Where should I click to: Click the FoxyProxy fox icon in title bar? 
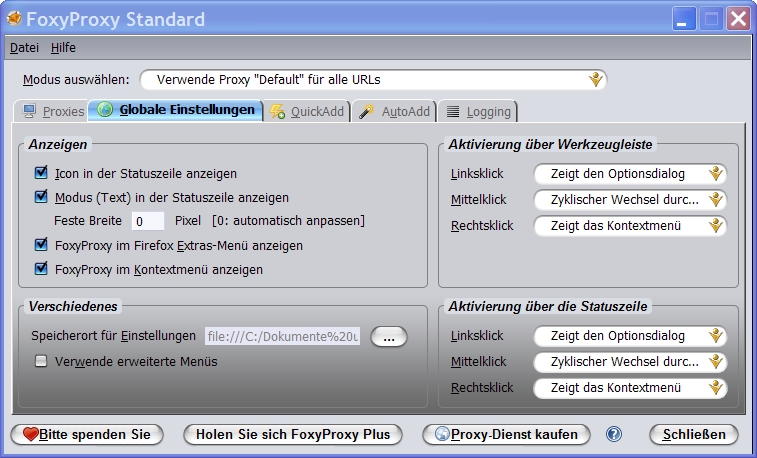coord(14,19)
